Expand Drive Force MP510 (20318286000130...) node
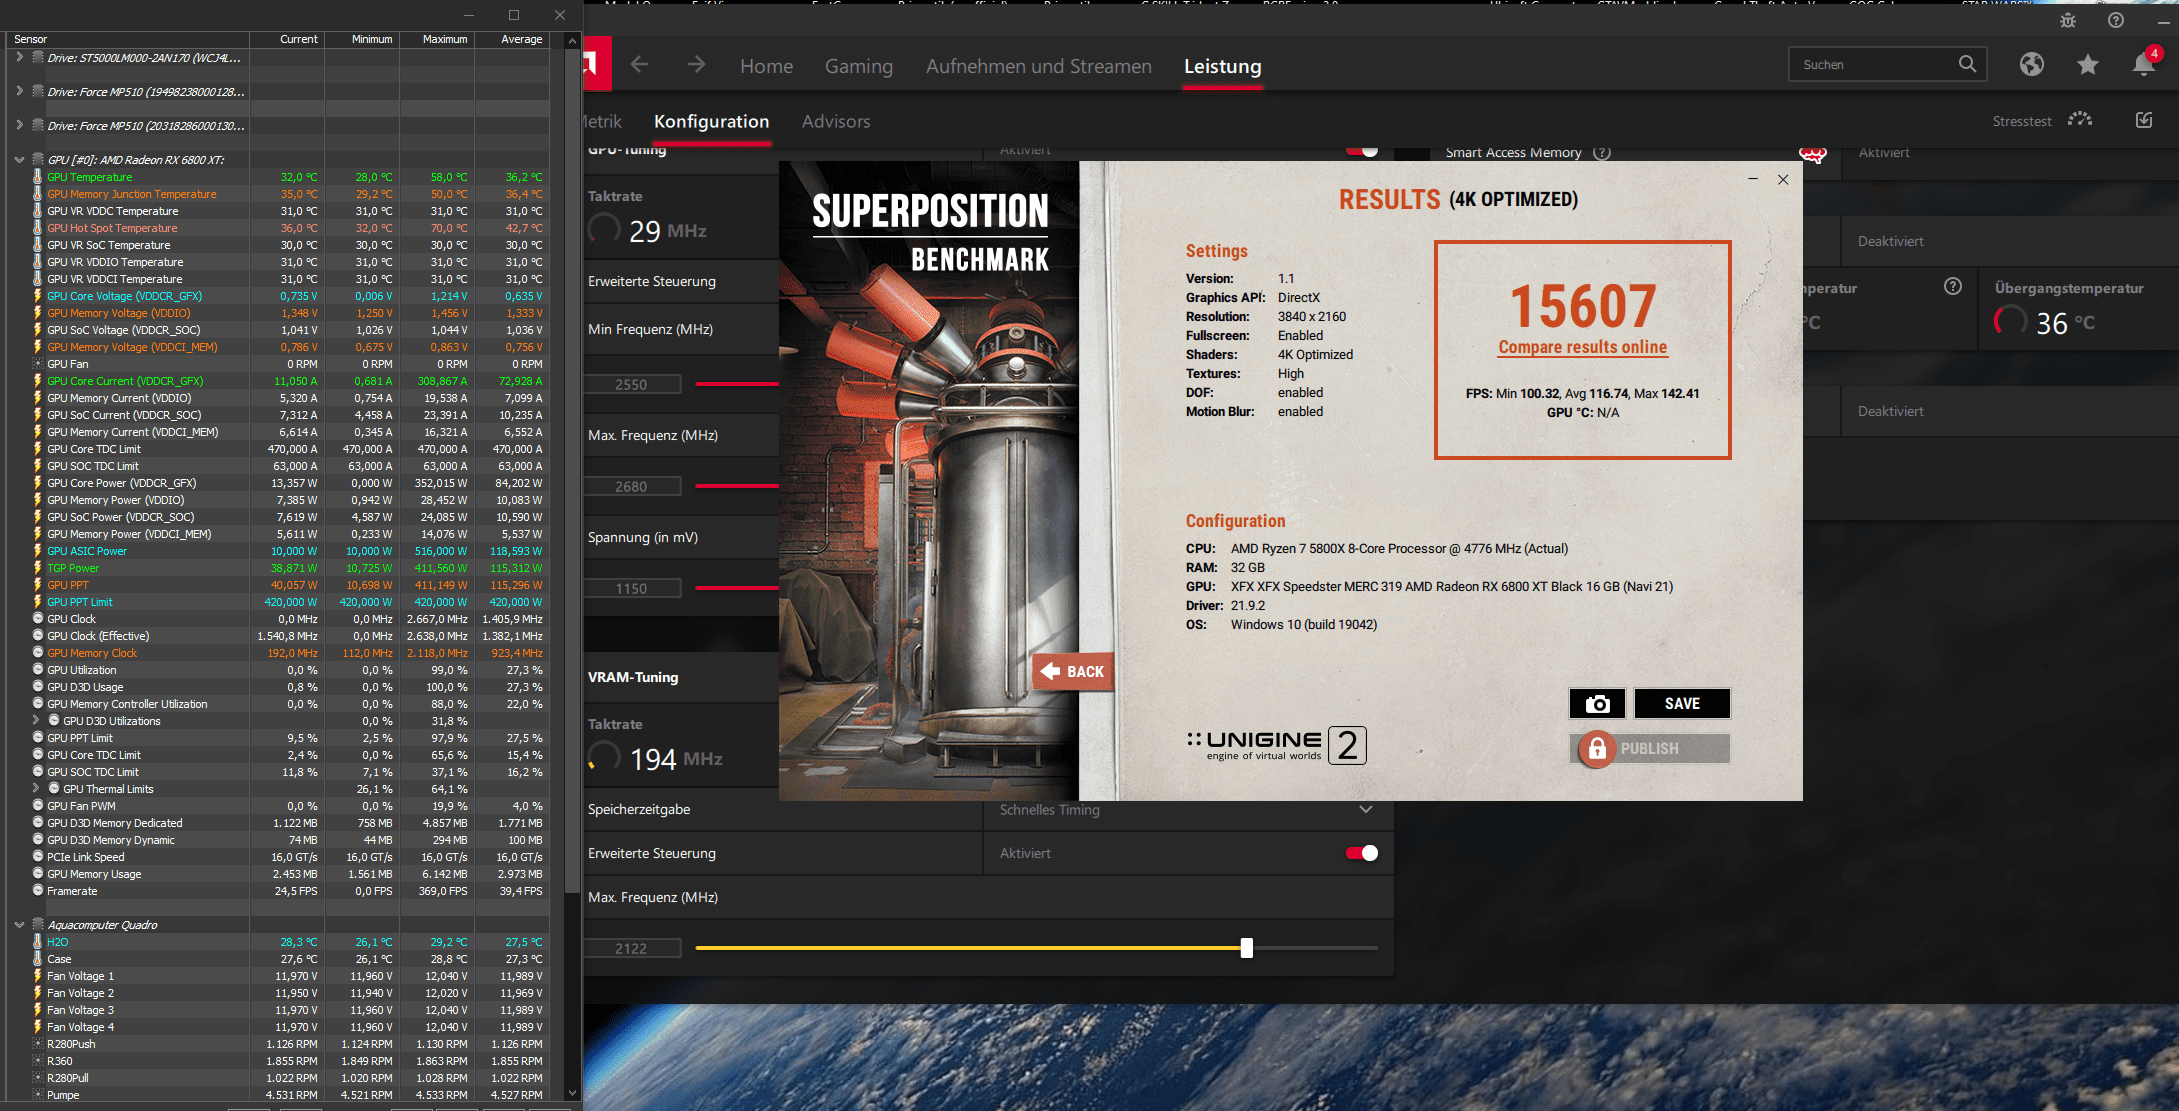 pos(19,126)
